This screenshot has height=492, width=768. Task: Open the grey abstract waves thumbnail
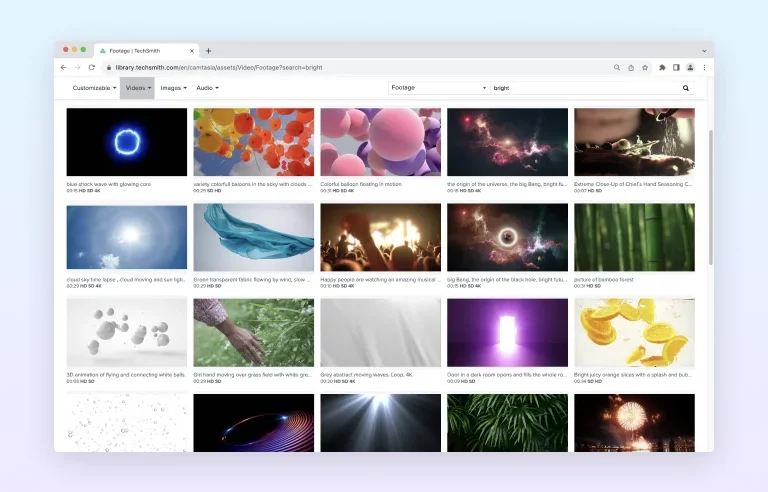[x=381, y=333]
